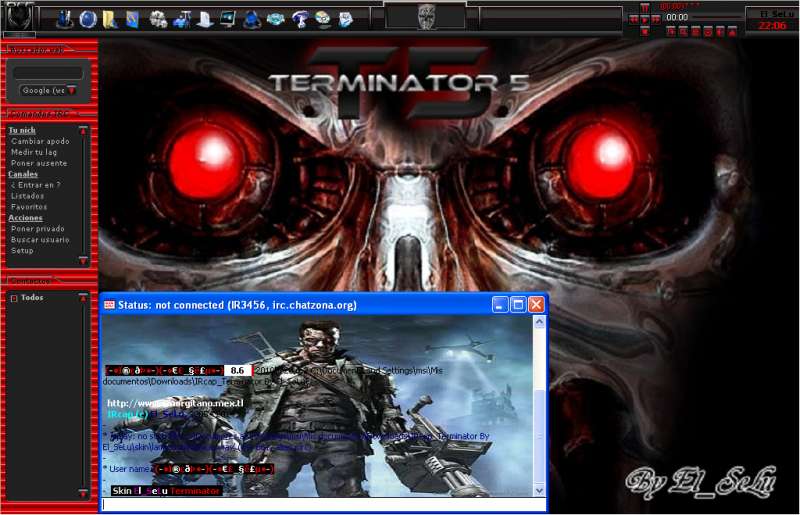Click the 22:06 clock display

[x=772, y=26]
